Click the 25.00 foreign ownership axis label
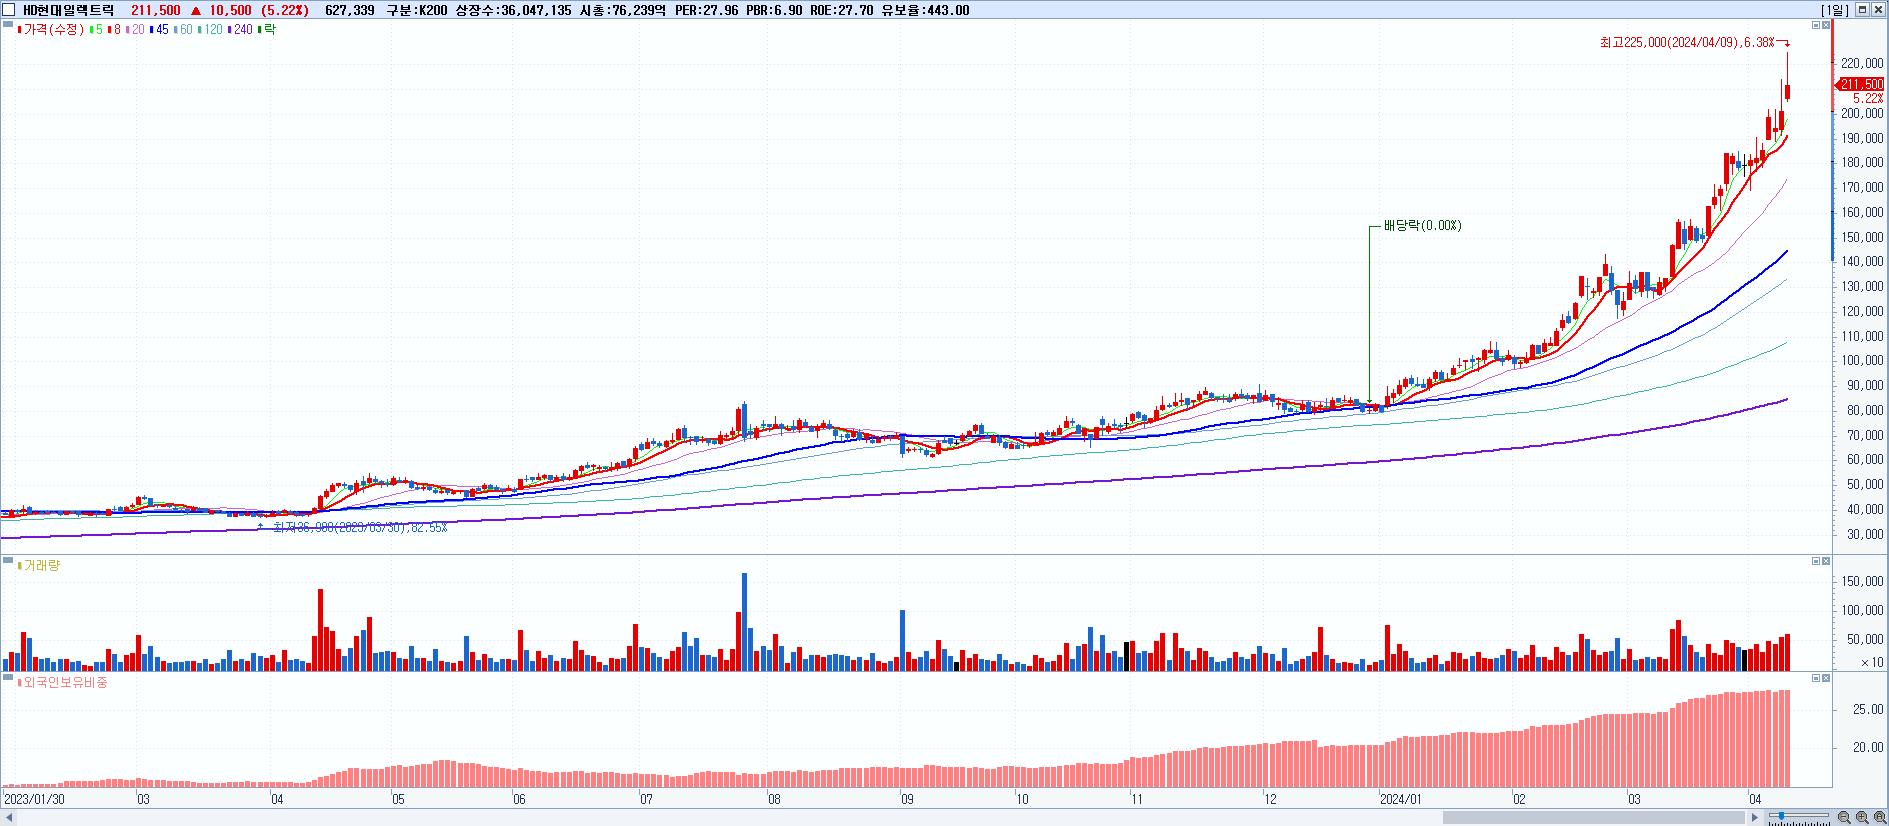Viewport: 1889px width, 826px height. [1869, 709]
